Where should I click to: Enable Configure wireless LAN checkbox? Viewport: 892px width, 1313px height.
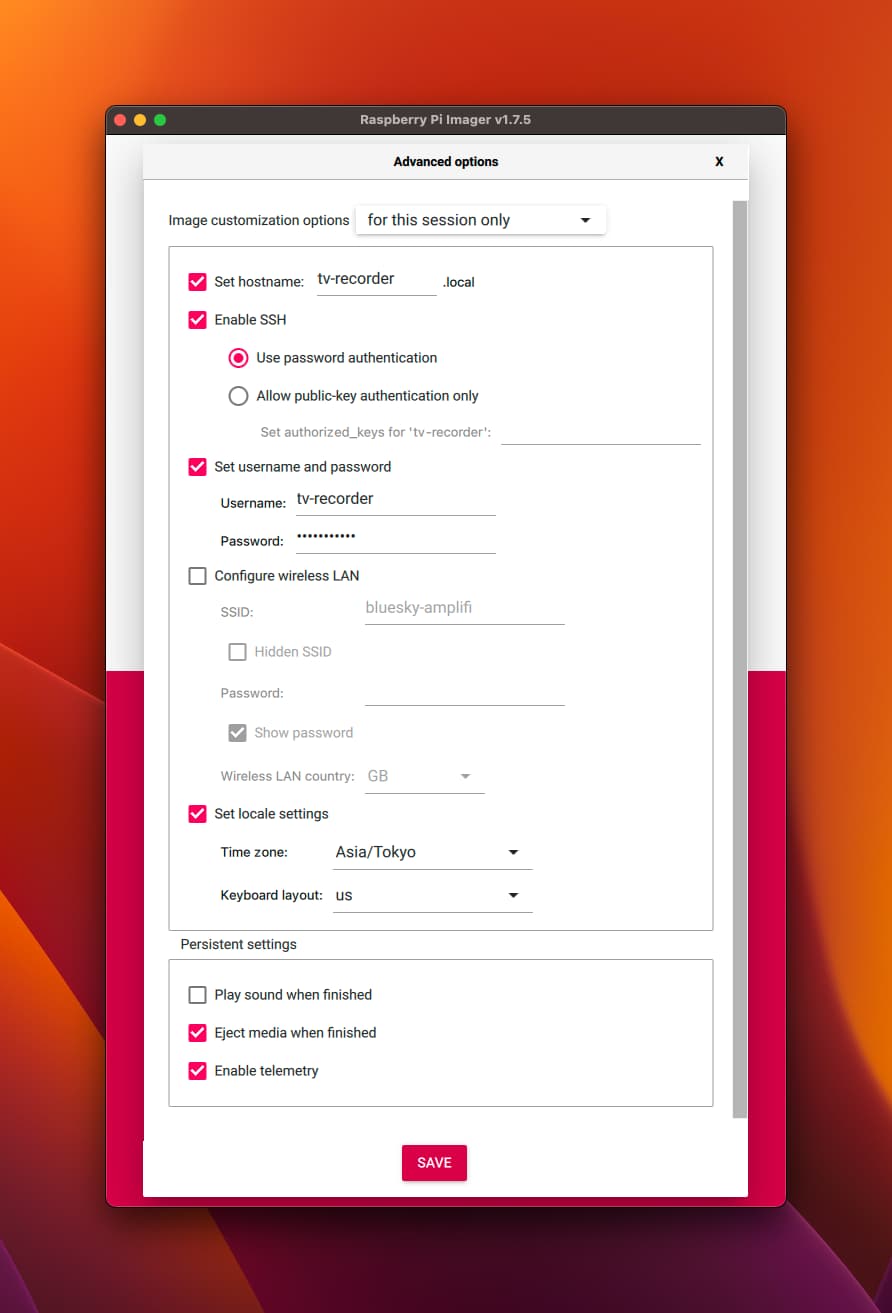[x=198, y=576]
